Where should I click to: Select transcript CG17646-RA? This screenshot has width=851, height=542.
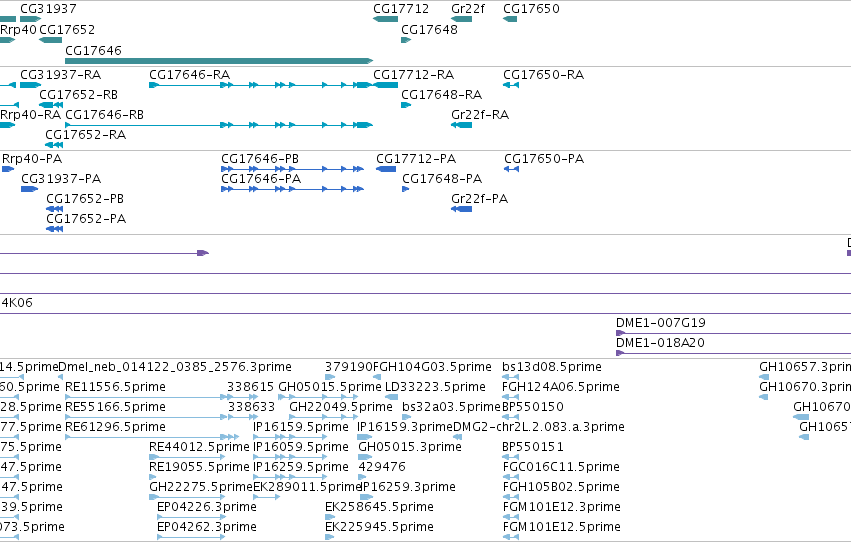(x=261, y=85)
